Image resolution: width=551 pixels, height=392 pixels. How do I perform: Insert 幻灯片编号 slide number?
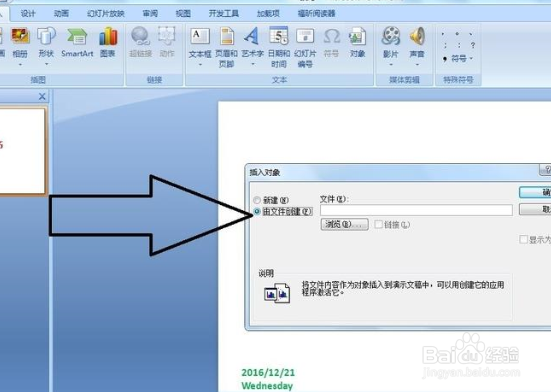click(x=305, y=47)
